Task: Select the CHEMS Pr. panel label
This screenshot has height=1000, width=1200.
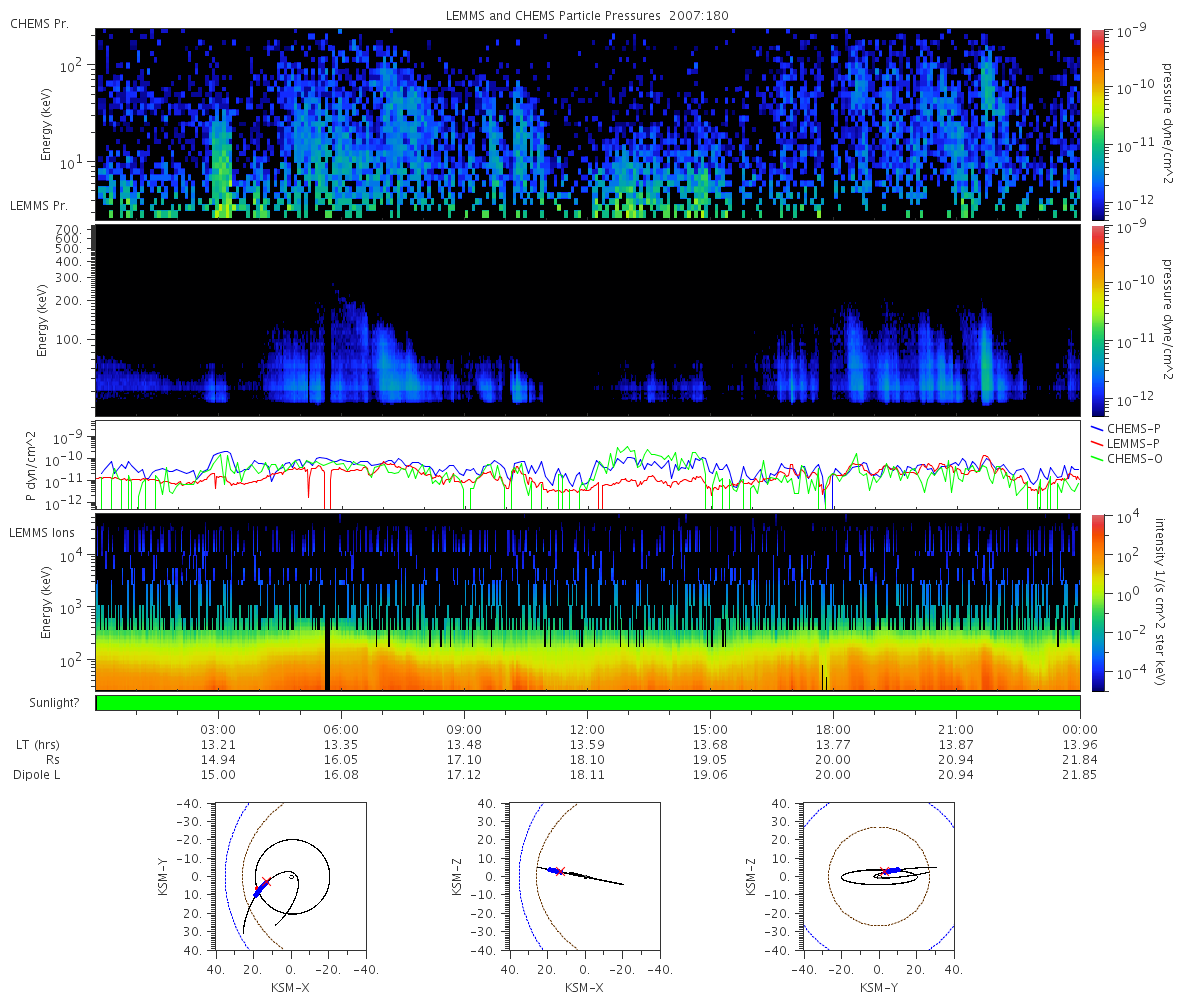Action: [x=40, y=23]
